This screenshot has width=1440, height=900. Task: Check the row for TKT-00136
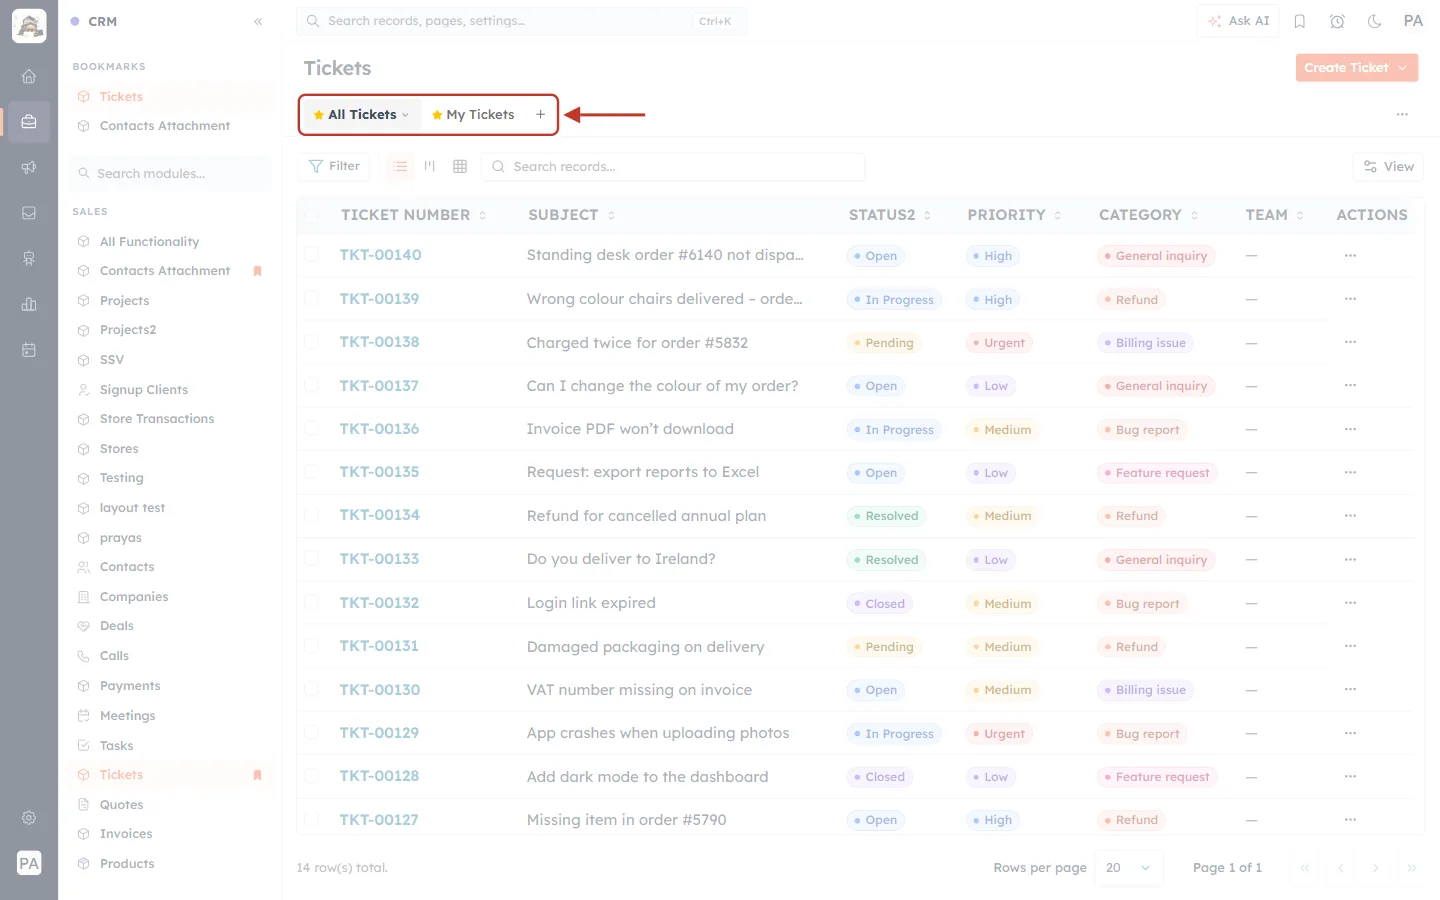click(x=312, y=428)
